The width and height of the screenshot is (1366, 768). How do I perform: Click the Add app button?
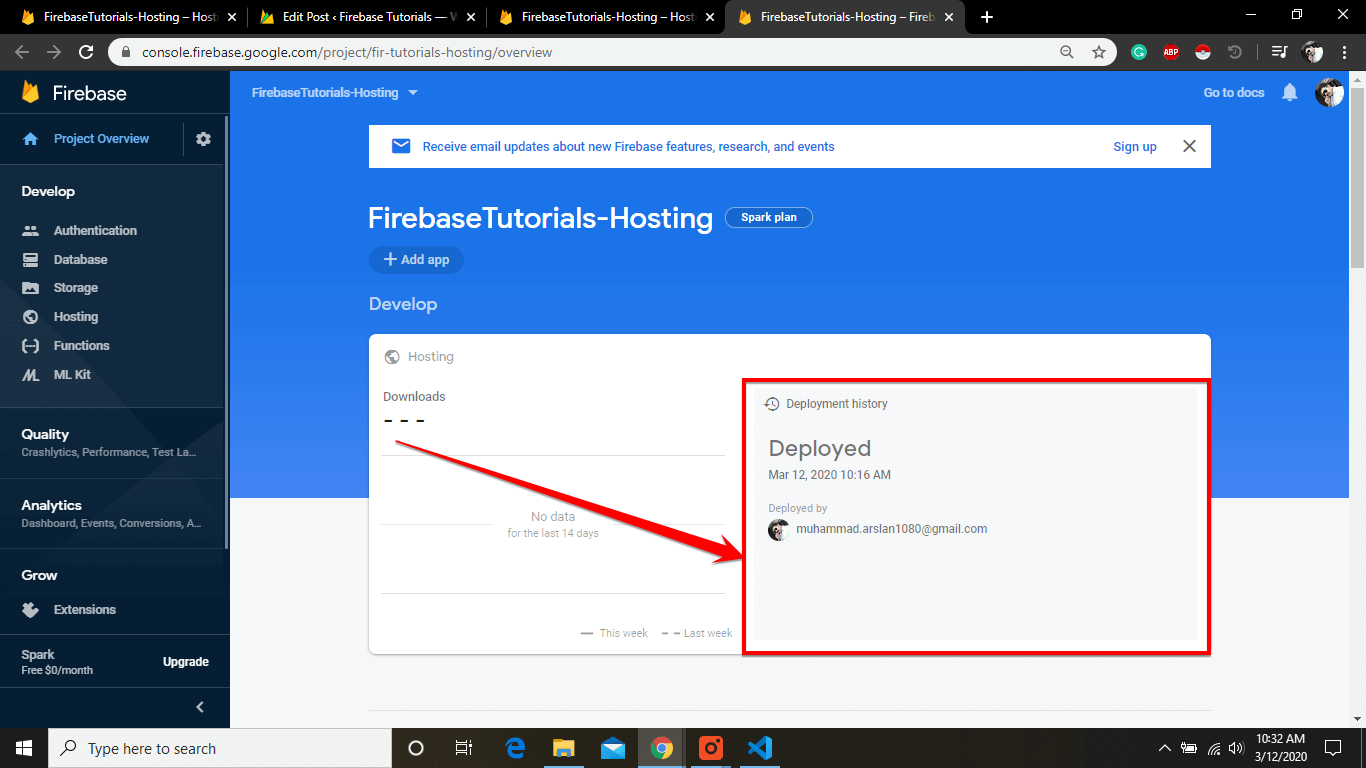coord(416,260)
